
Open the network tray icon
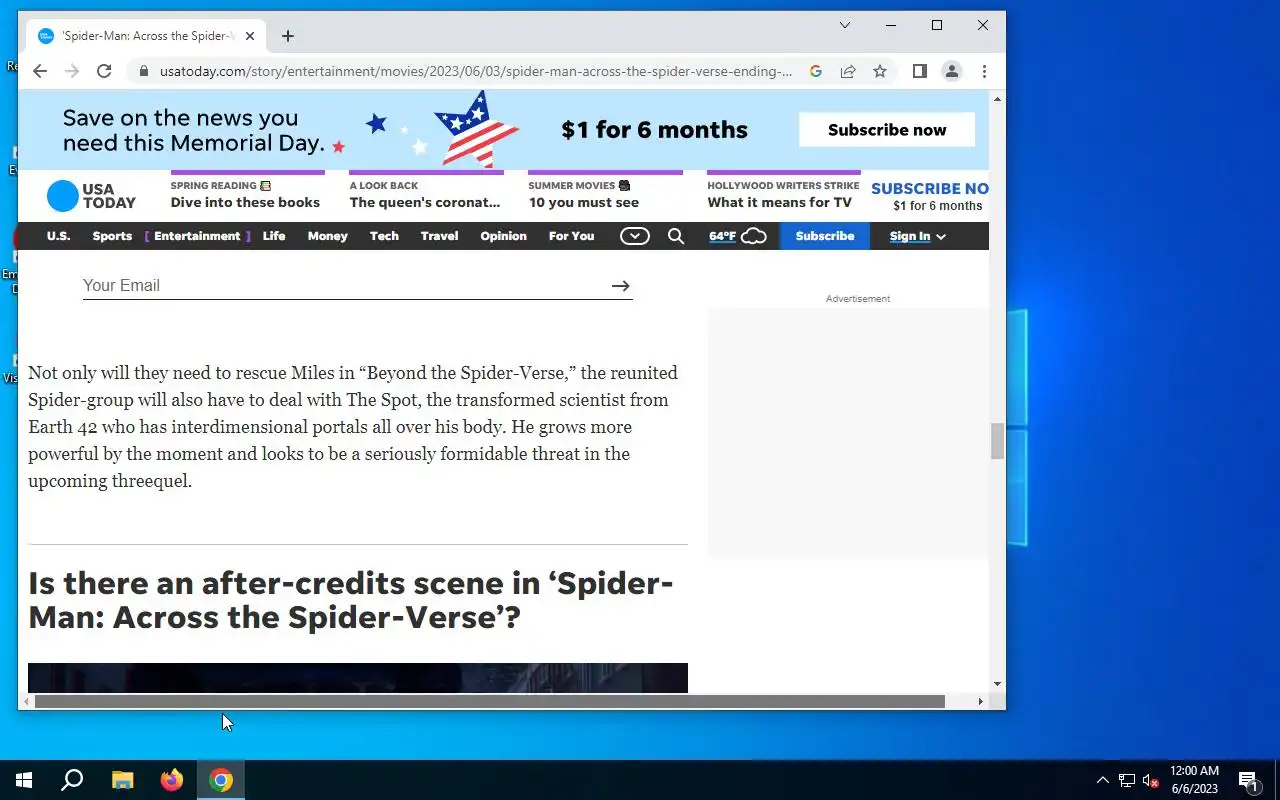1127,780
